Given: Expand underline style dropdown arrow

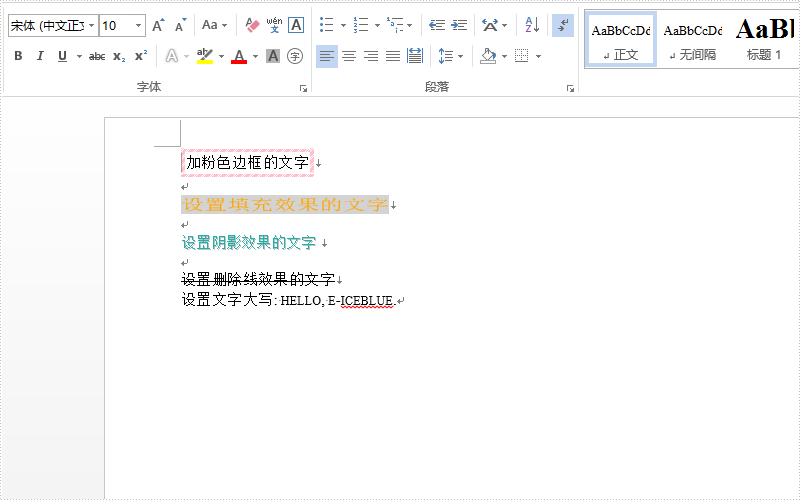Looking at the screenshot, I should tap(79, 56).
